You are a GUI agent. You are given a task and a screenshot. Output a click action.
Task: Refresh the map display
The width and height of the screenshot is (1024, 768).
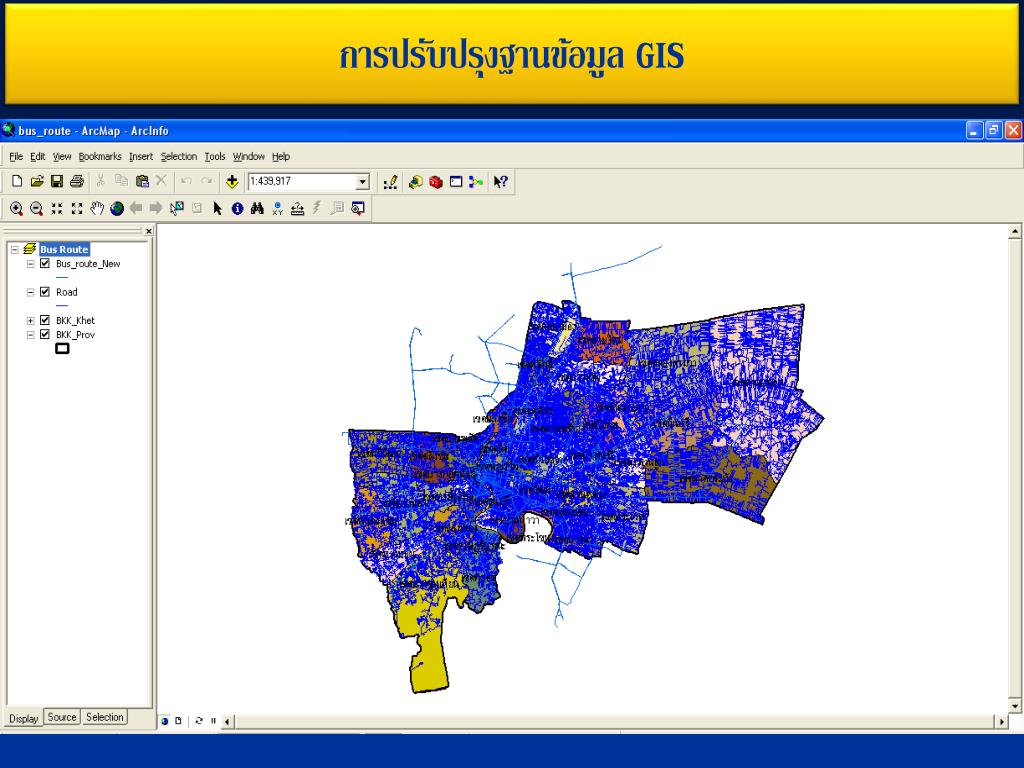(x=199, y=721)
